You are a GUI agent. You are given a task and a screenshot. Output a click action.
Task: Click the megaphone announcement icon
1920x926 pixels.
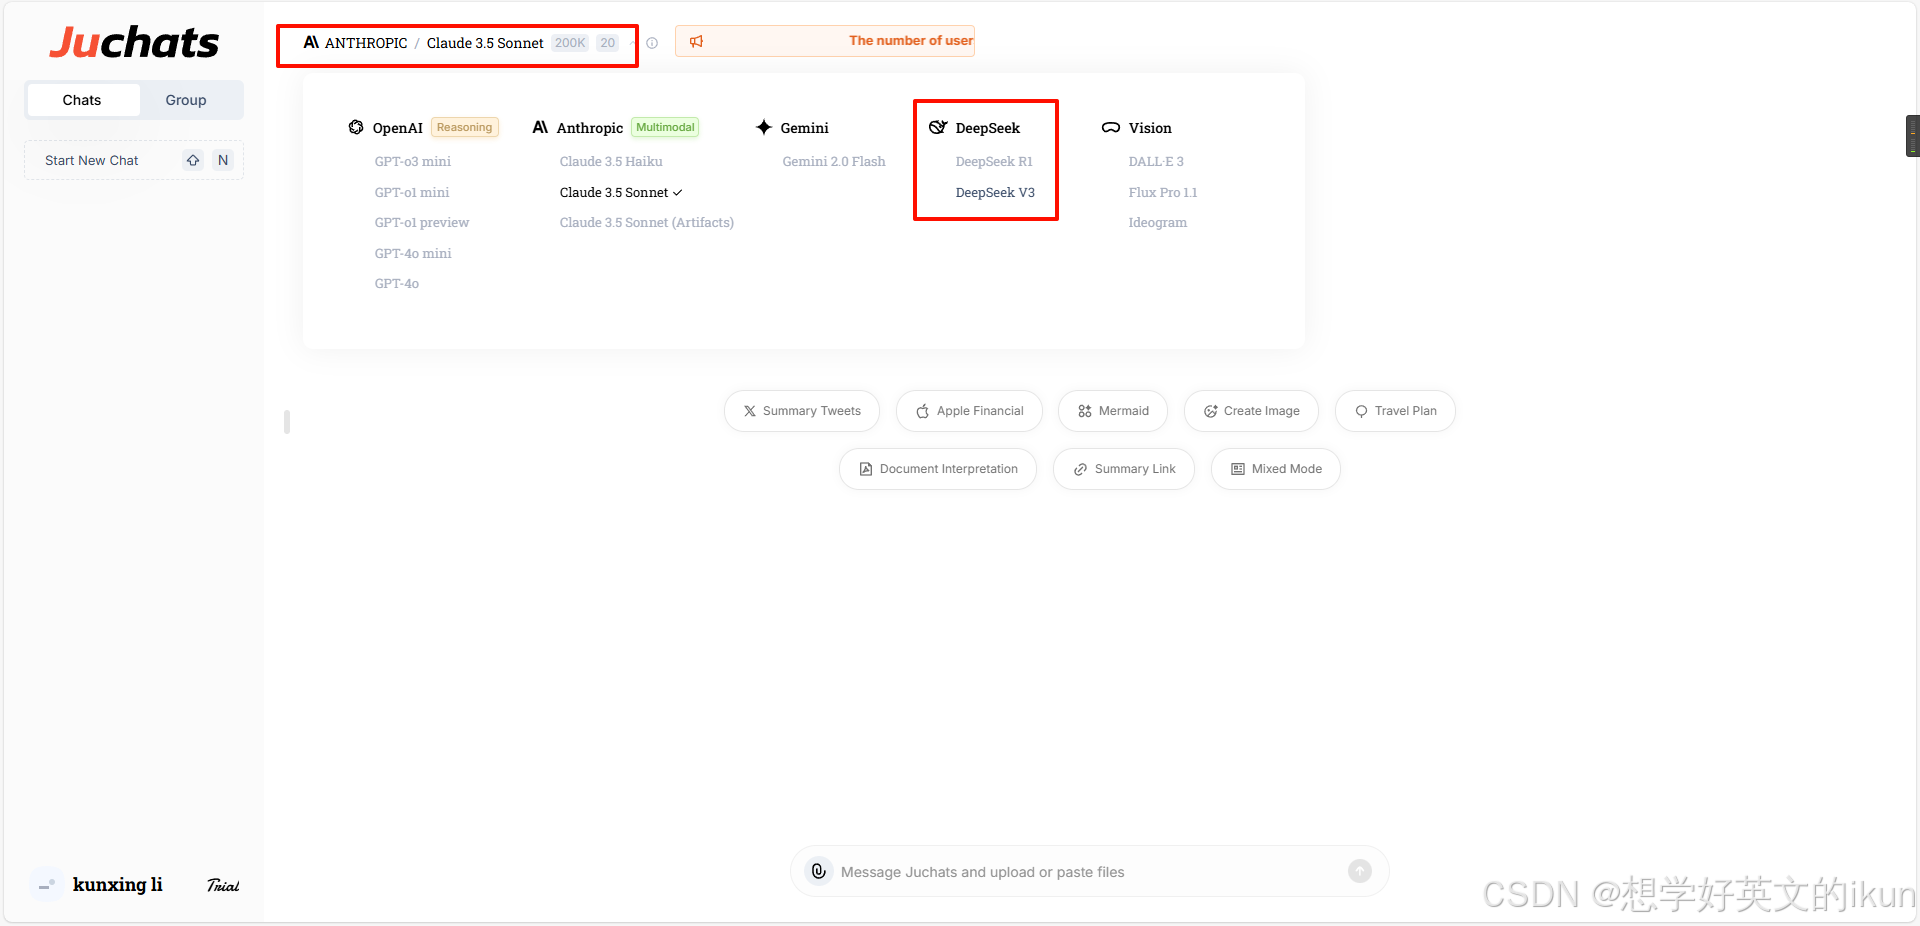click(x=697, y=41)
